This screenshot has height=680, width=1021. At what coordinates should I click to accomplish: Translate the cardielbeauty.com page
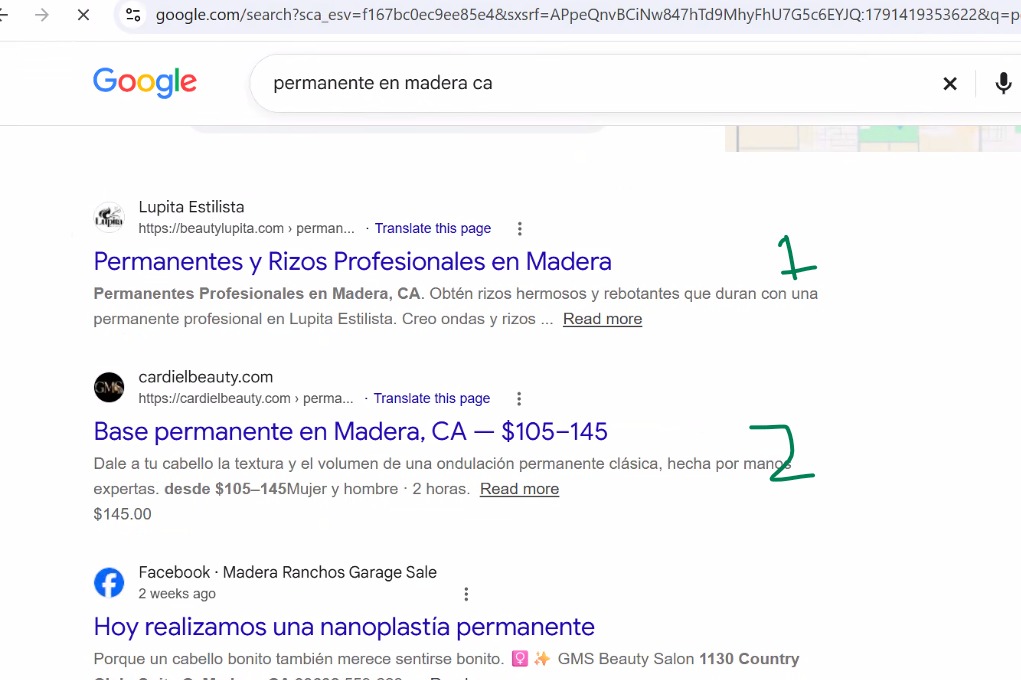[432, 399]
